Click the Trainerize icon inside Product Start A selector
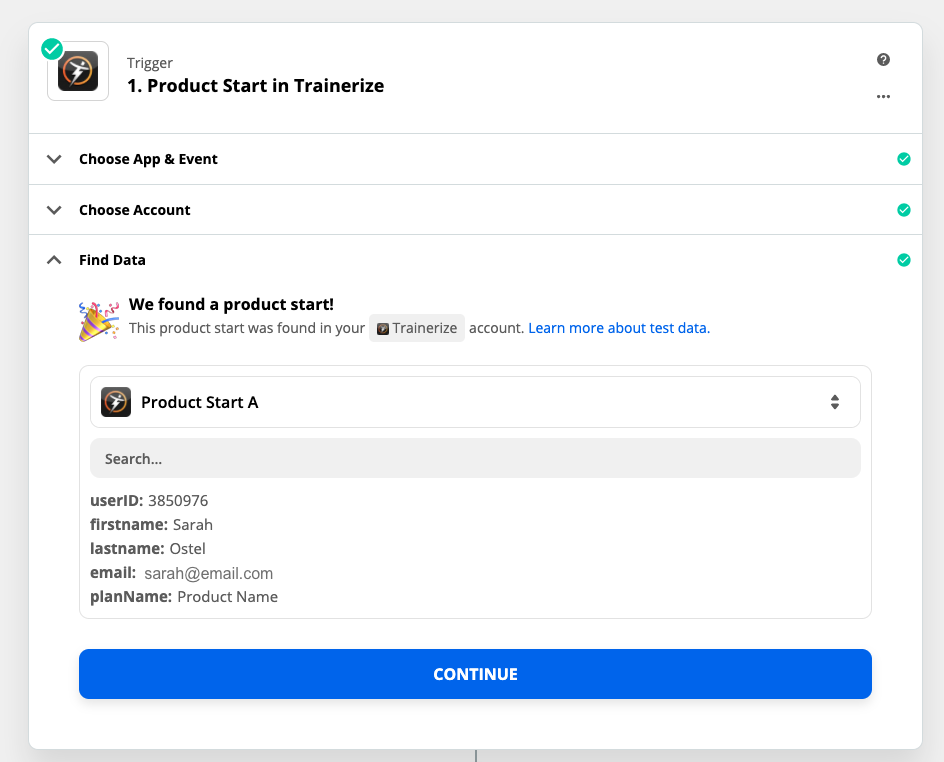The height and width of the screenshot is (762, 944). click(116, 402)
